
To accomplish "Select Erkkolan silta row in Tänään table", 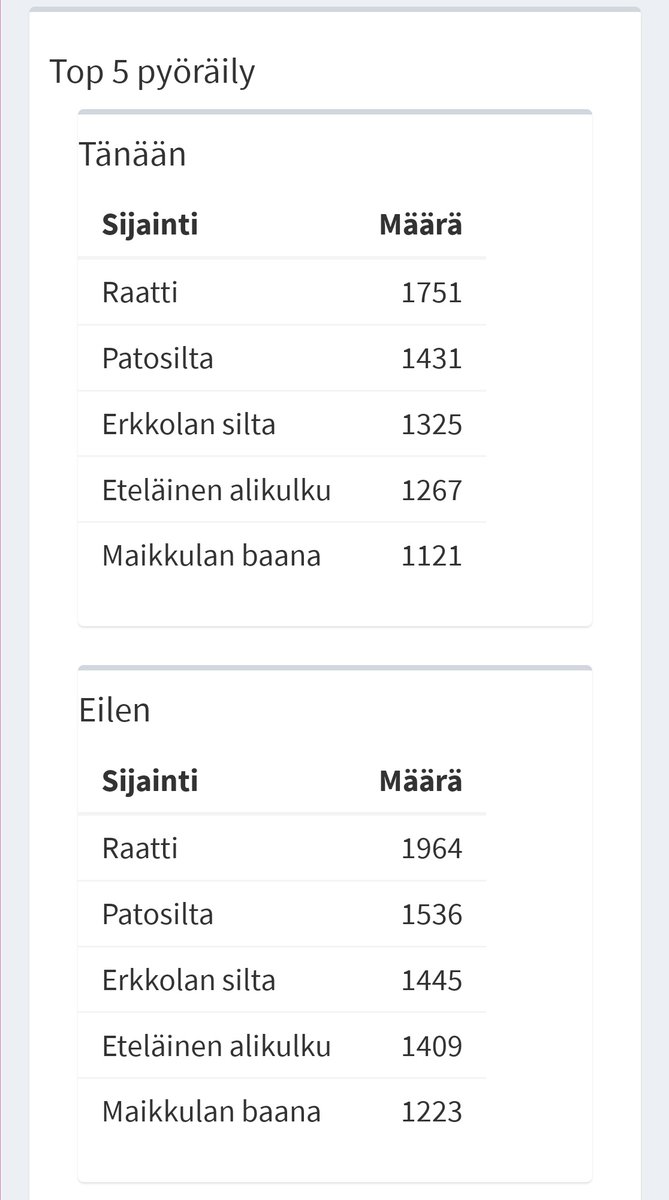I will point(282,424).
